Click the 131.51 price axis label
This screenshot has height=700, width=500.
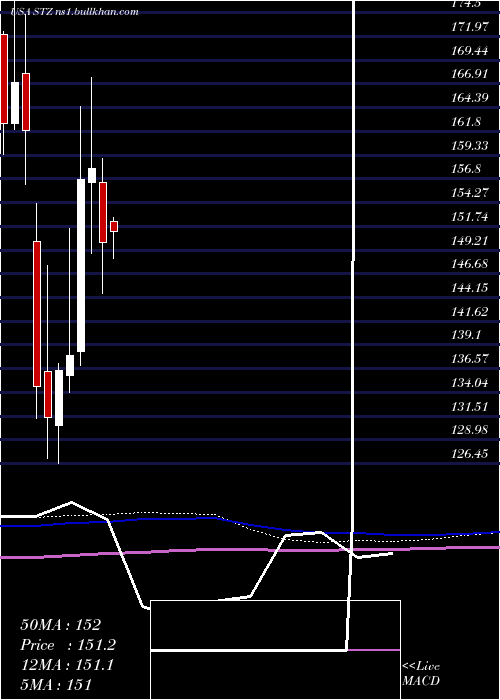pos(470,407)
